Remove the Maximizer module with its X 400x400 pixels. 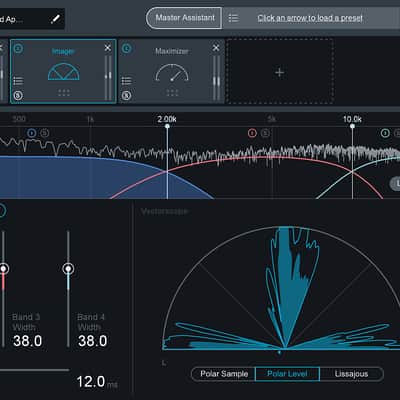[x=216, y=48]
